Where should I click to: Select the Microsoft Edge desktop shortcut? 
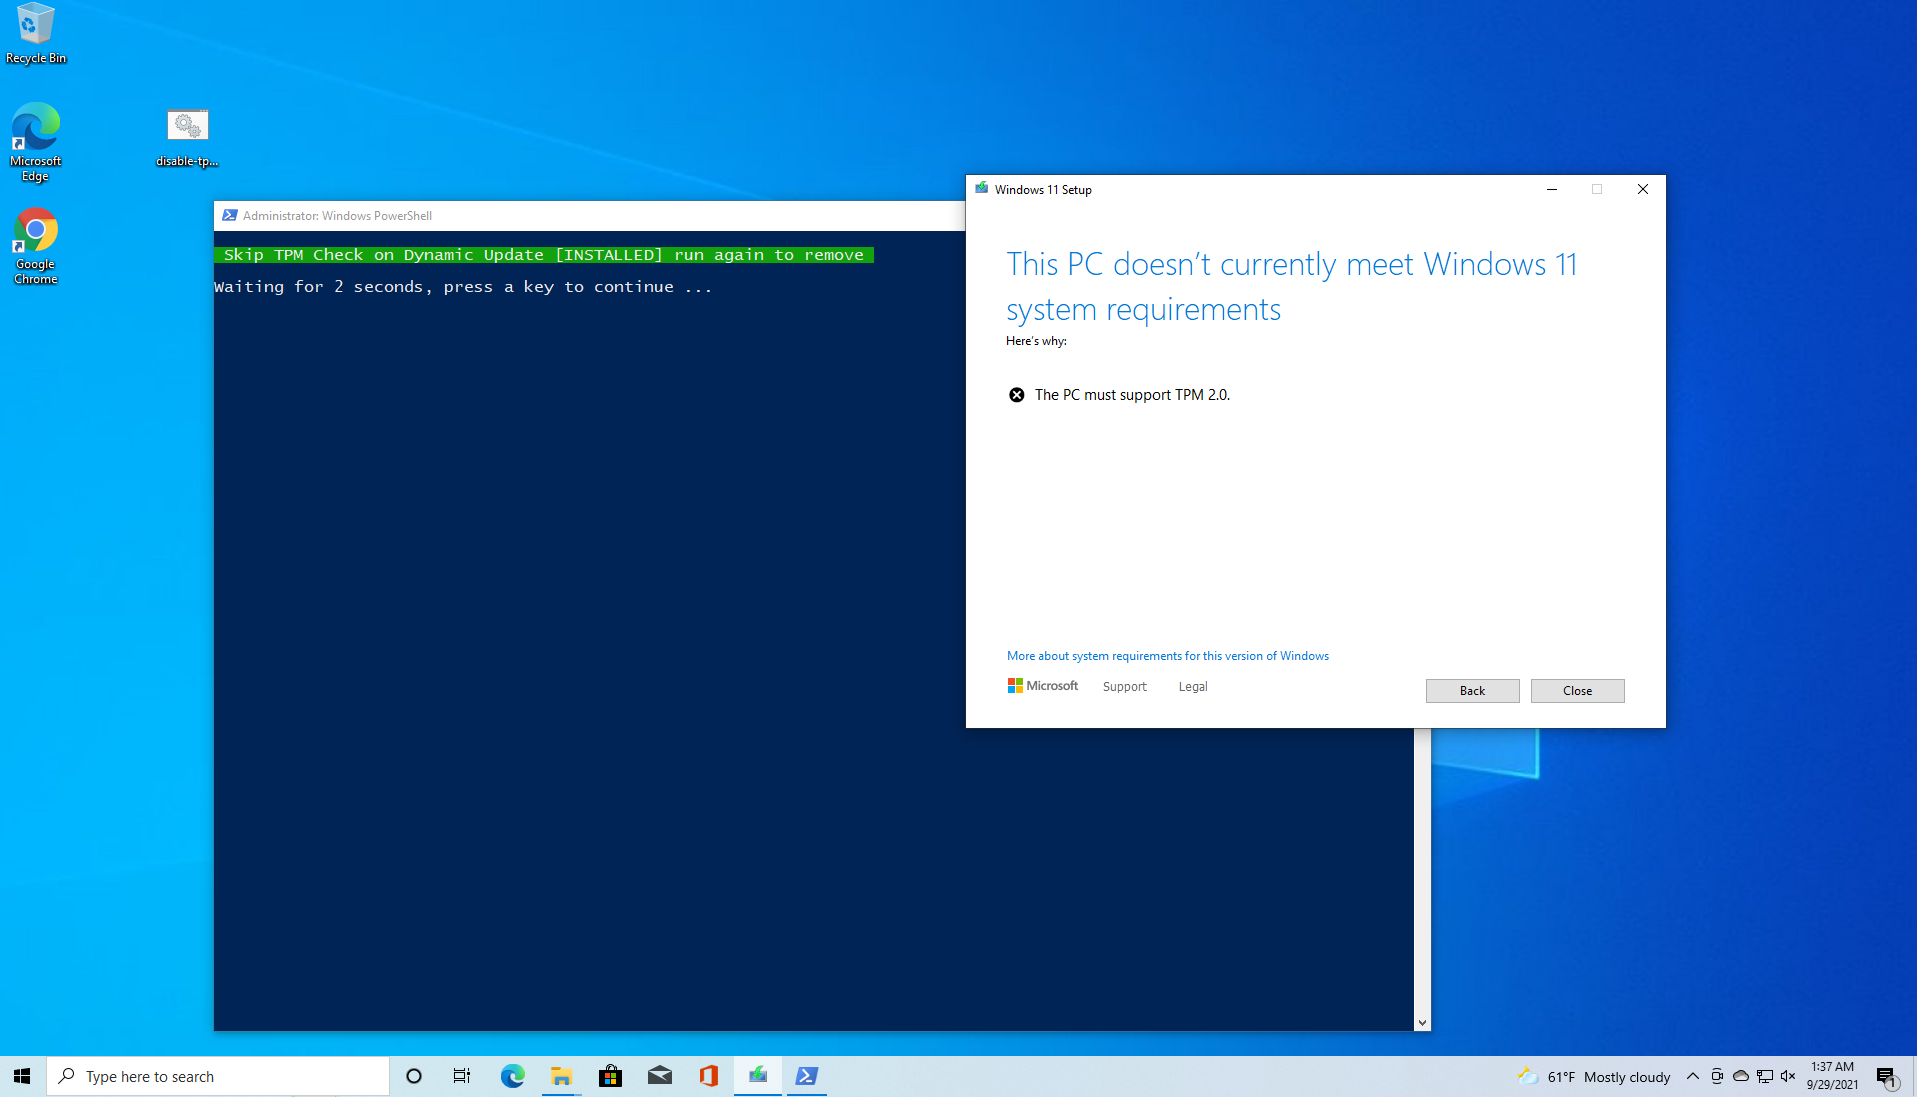pos(36,142)
